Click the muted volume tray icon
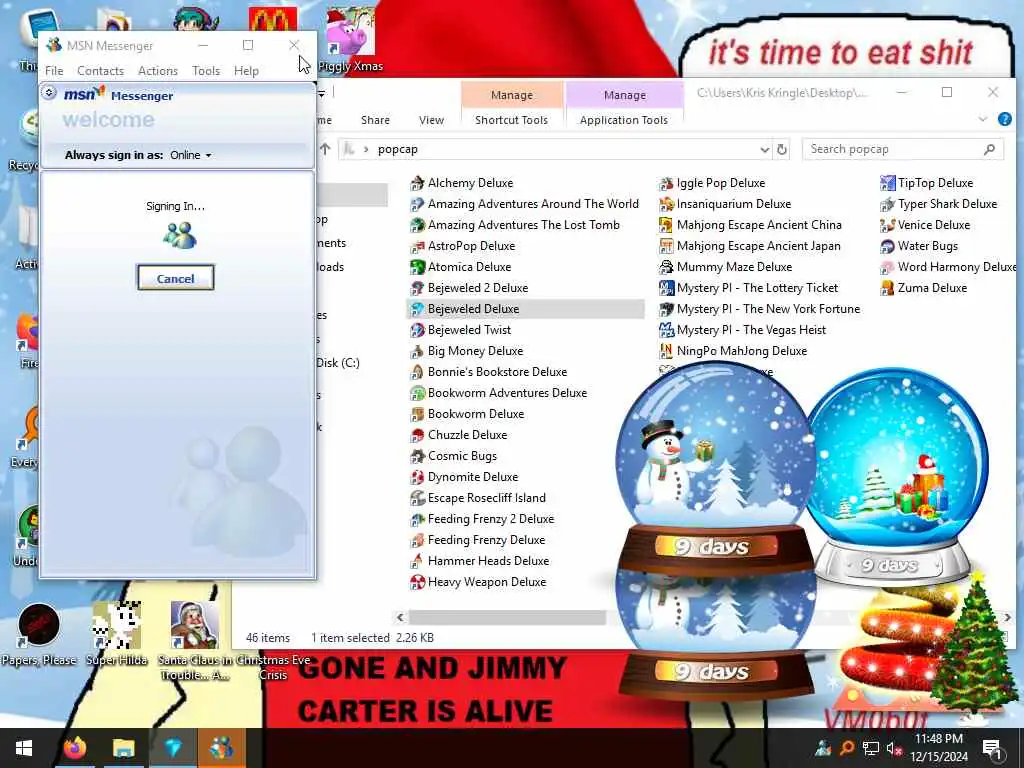 [893, 748]
